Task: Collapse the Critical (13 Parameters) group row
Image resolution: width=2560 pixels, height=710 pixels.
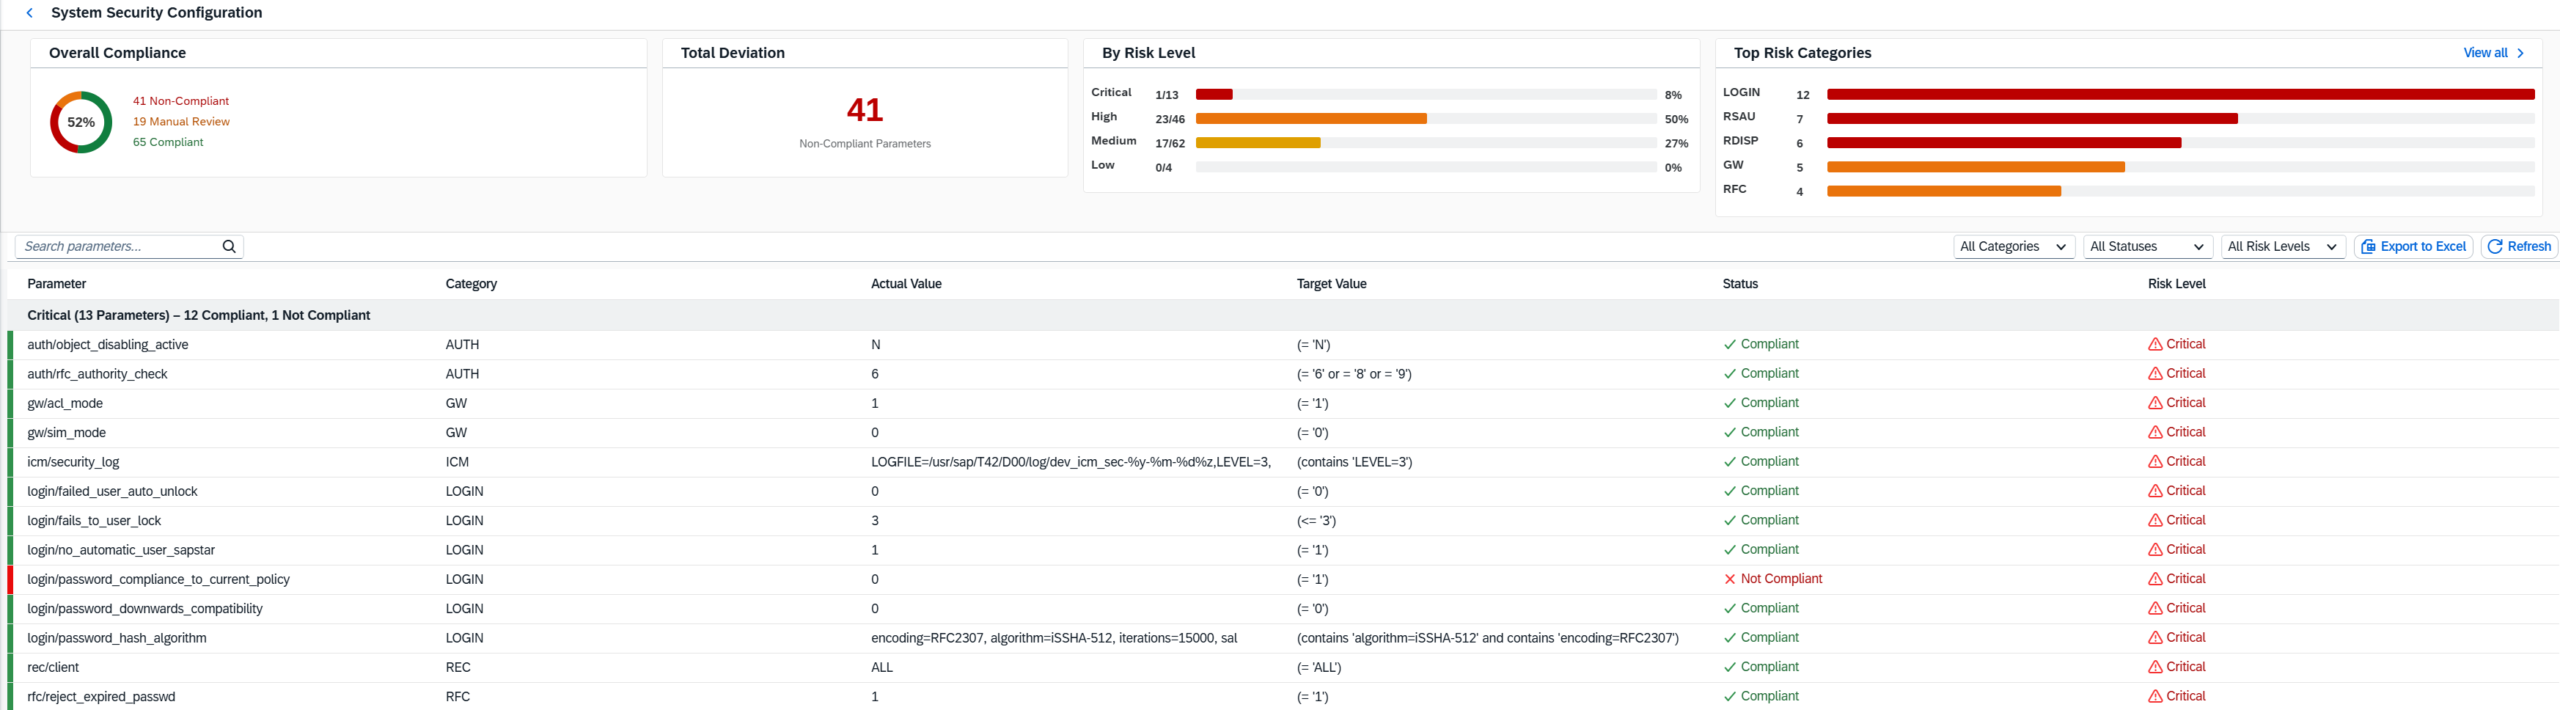Action: (199, 315)
